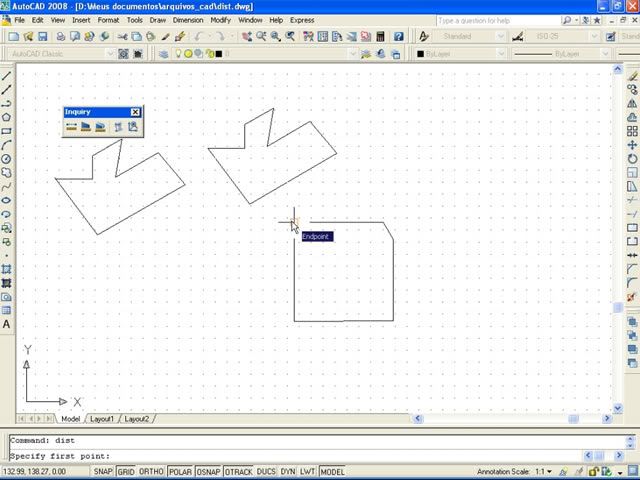The width and height of the screenshot is (640, 480).
Task: Select the Rectangle draw tool
Action: coord(6,131)
